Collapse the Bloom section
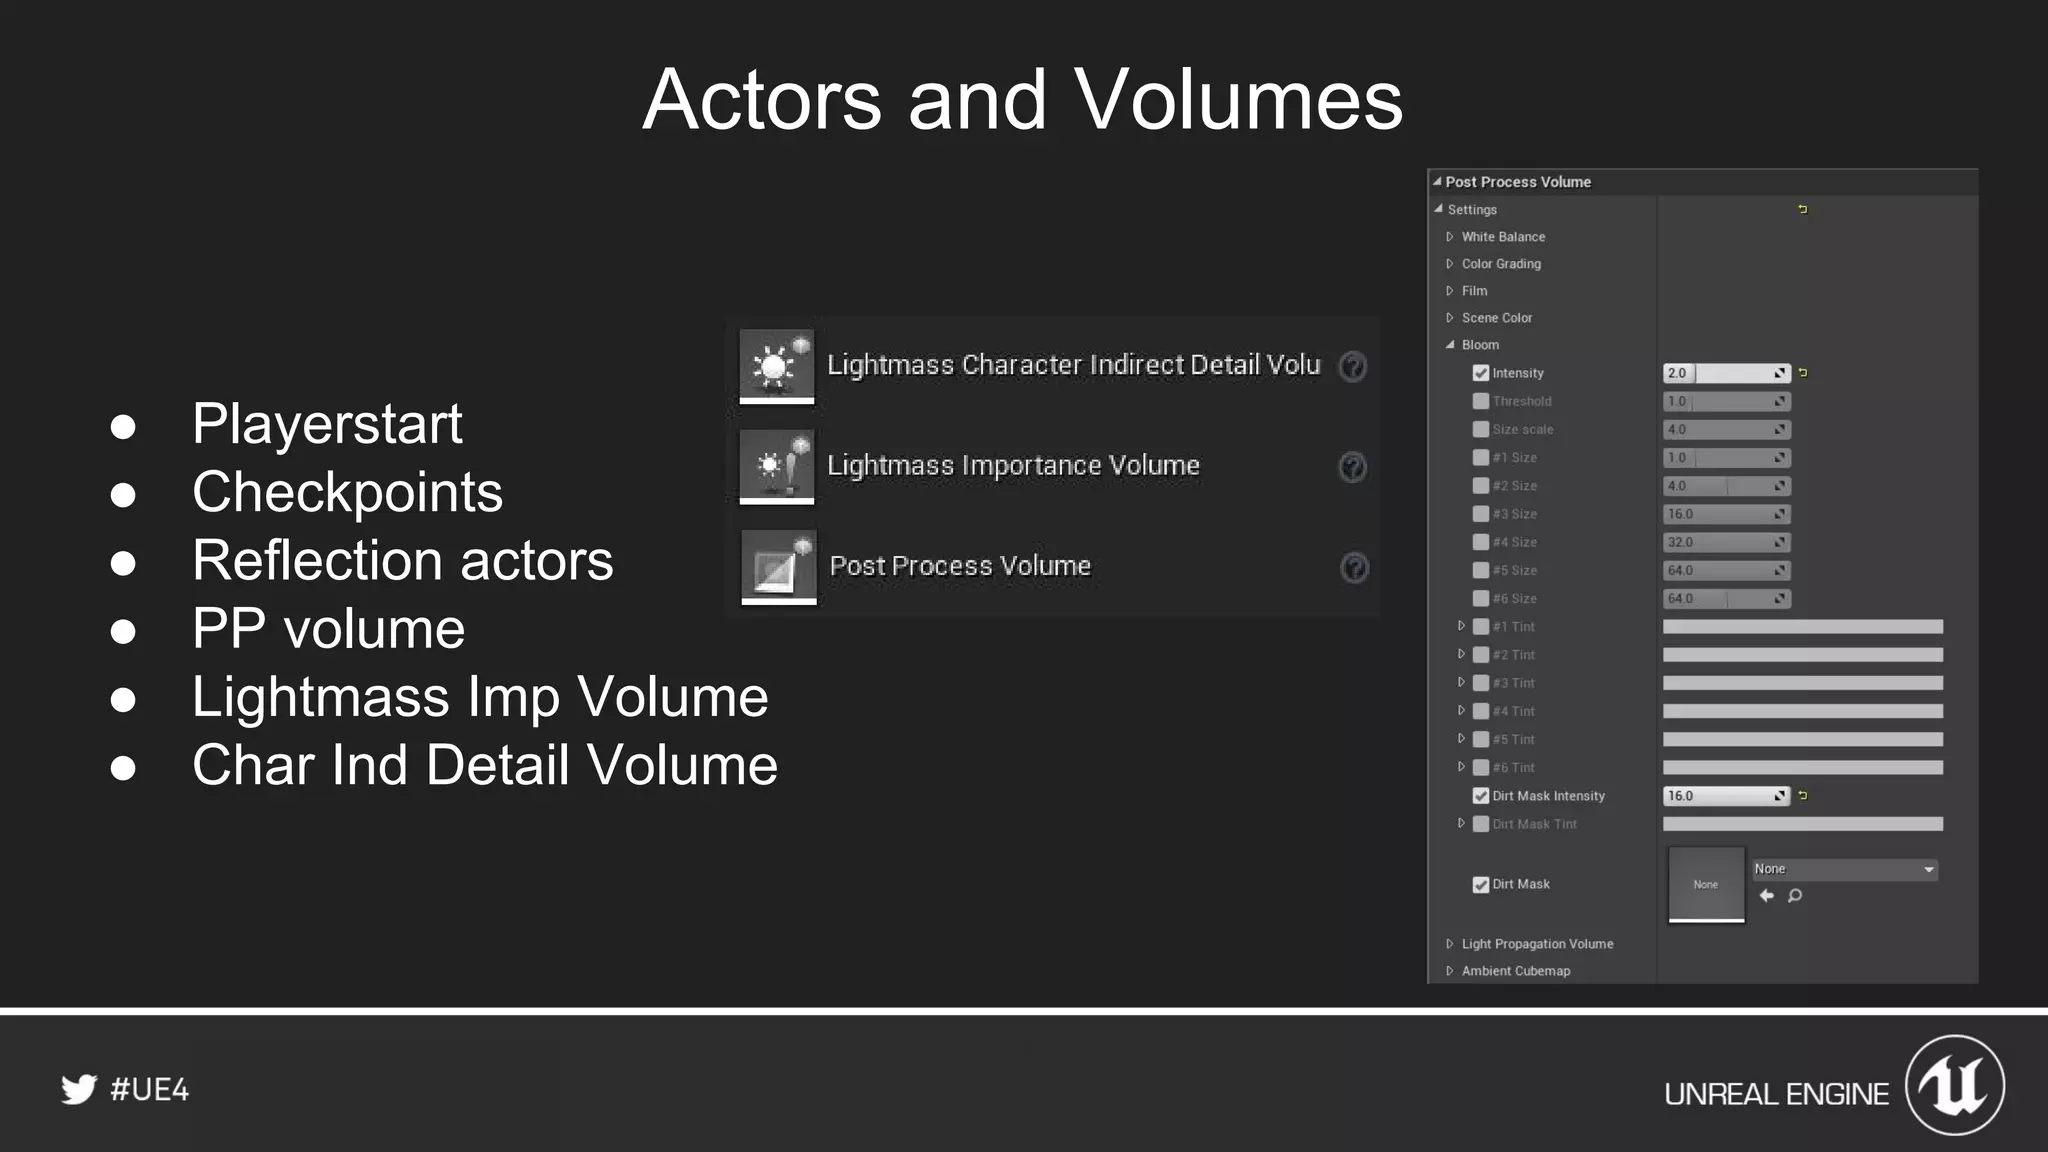 tap(1449, 345)
